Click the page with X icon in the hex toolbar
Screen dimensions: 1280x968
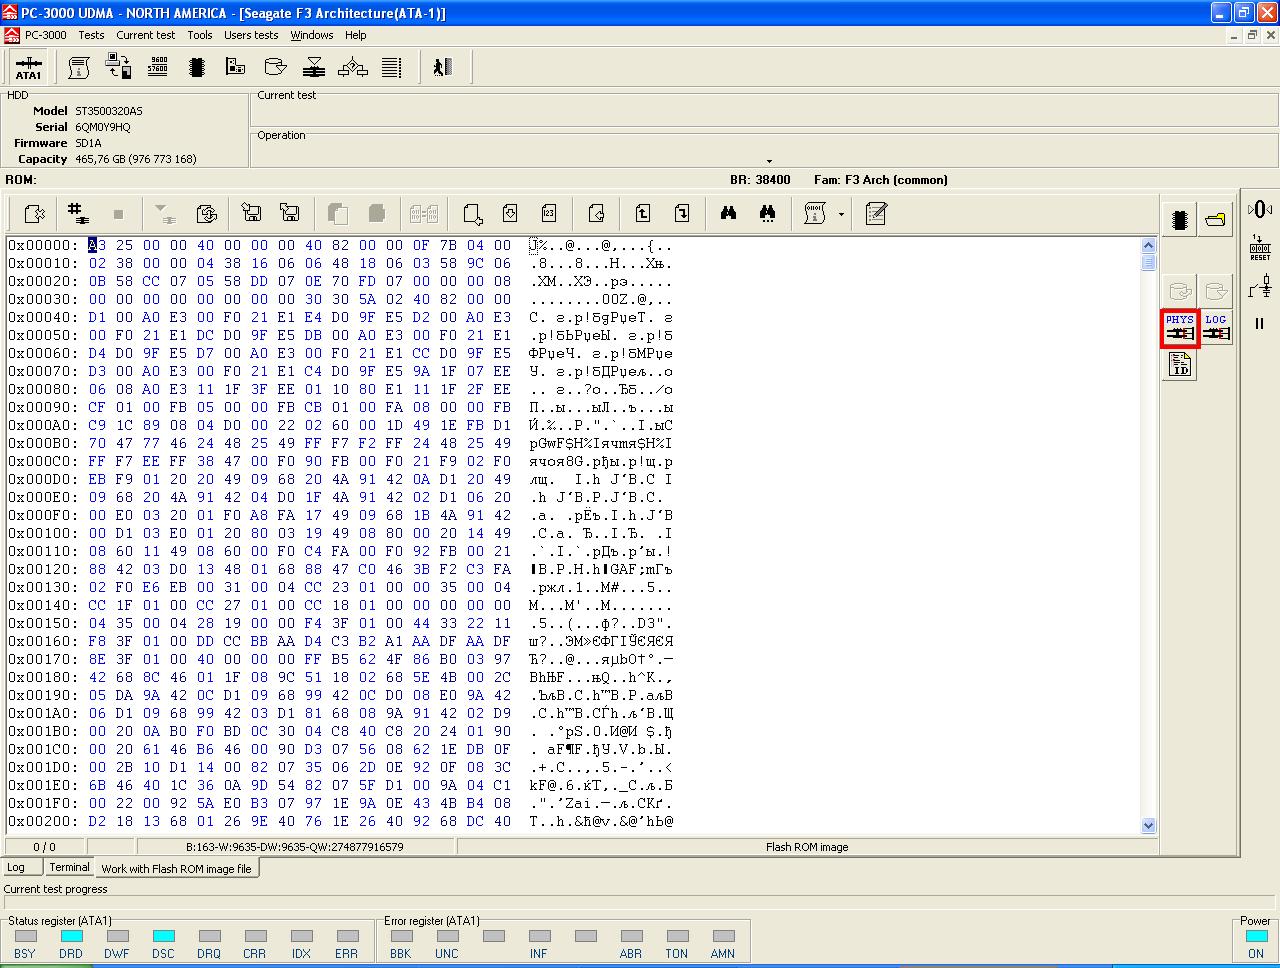click(34, 213)
